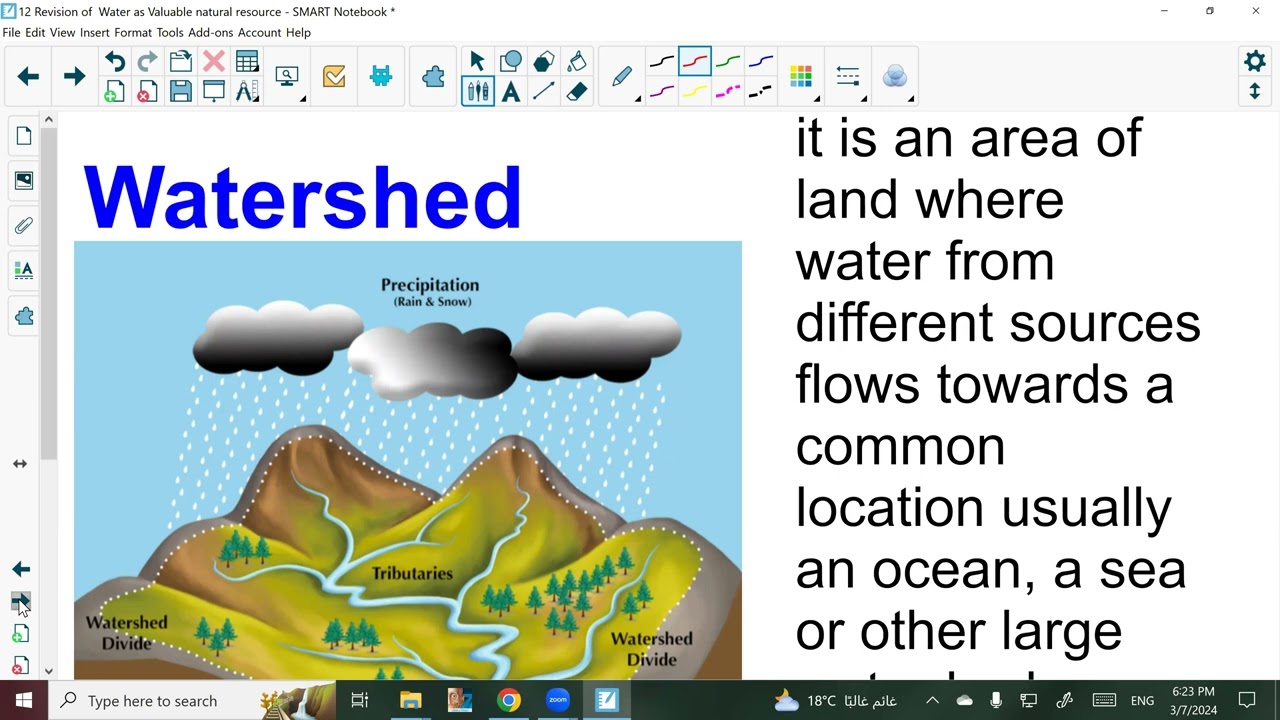Viewport: 1280px width, 720px height.
Task: Open Zoom from the taskbar
Action: point(558,701)
